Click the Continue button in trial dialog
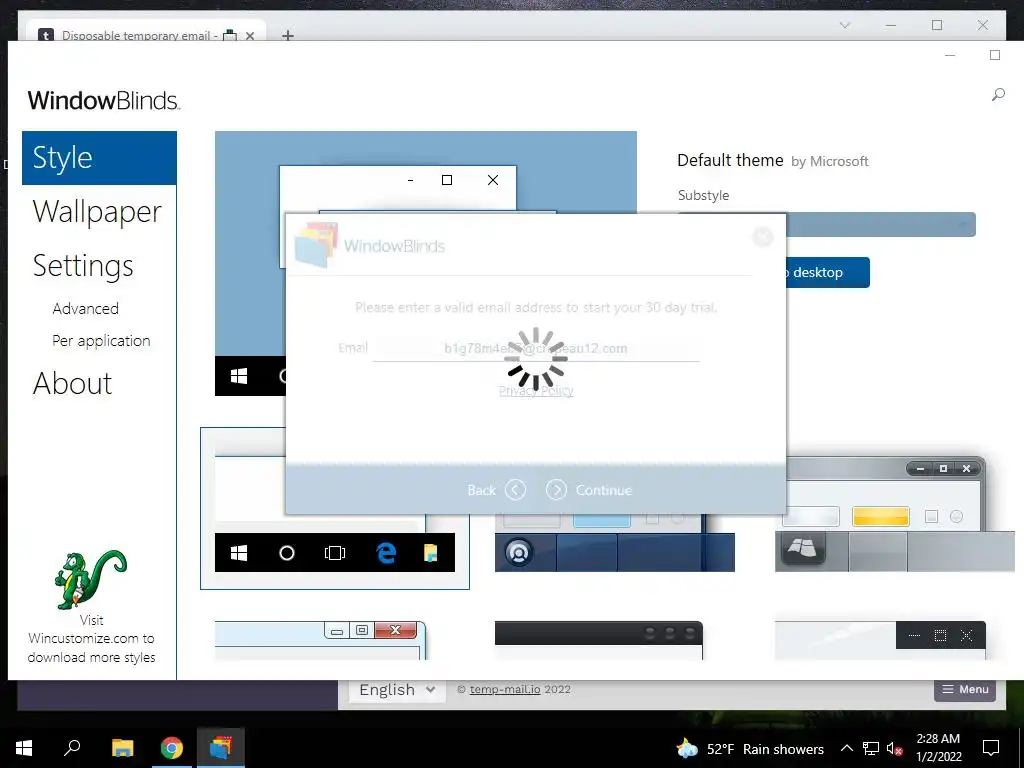 [589, 490]
